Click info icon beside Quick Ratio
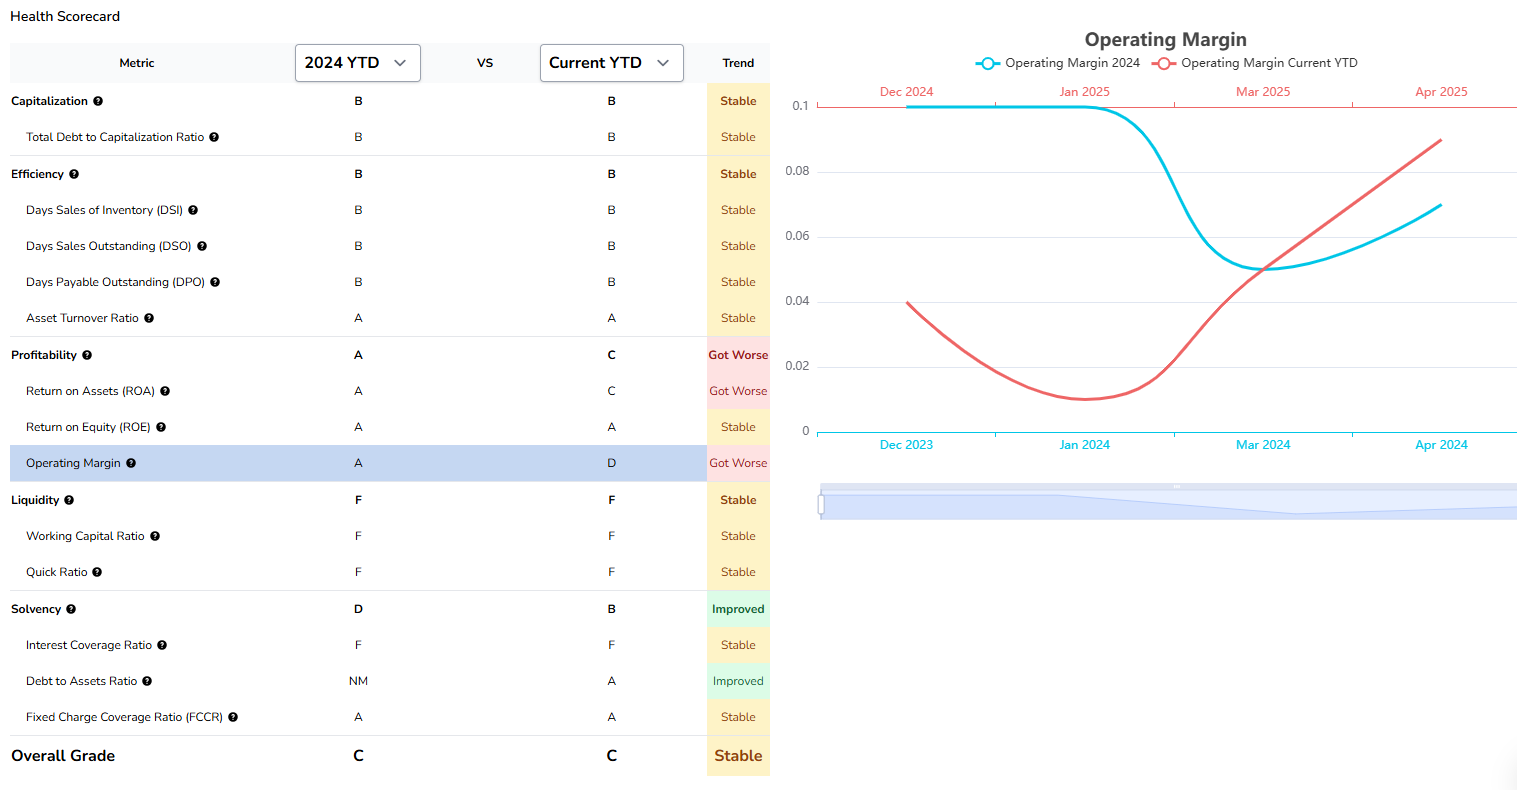The width and height of the screenshot is (1517, 790). point(97,572)
